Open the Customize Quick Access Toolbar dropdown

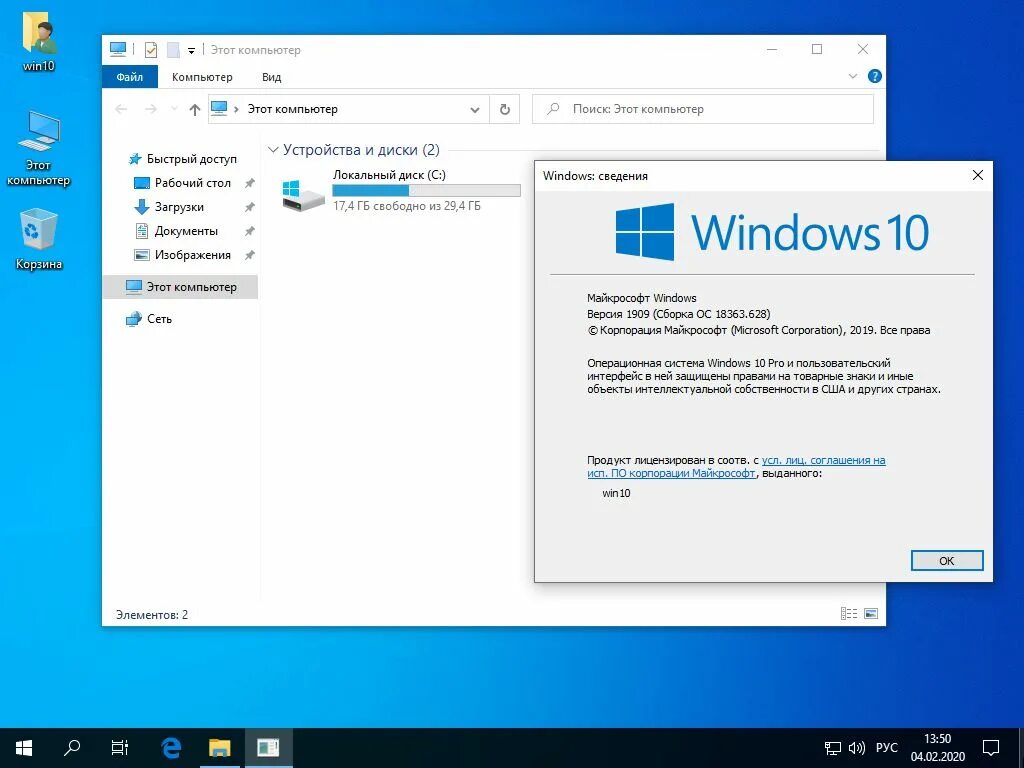click(191, 50)
